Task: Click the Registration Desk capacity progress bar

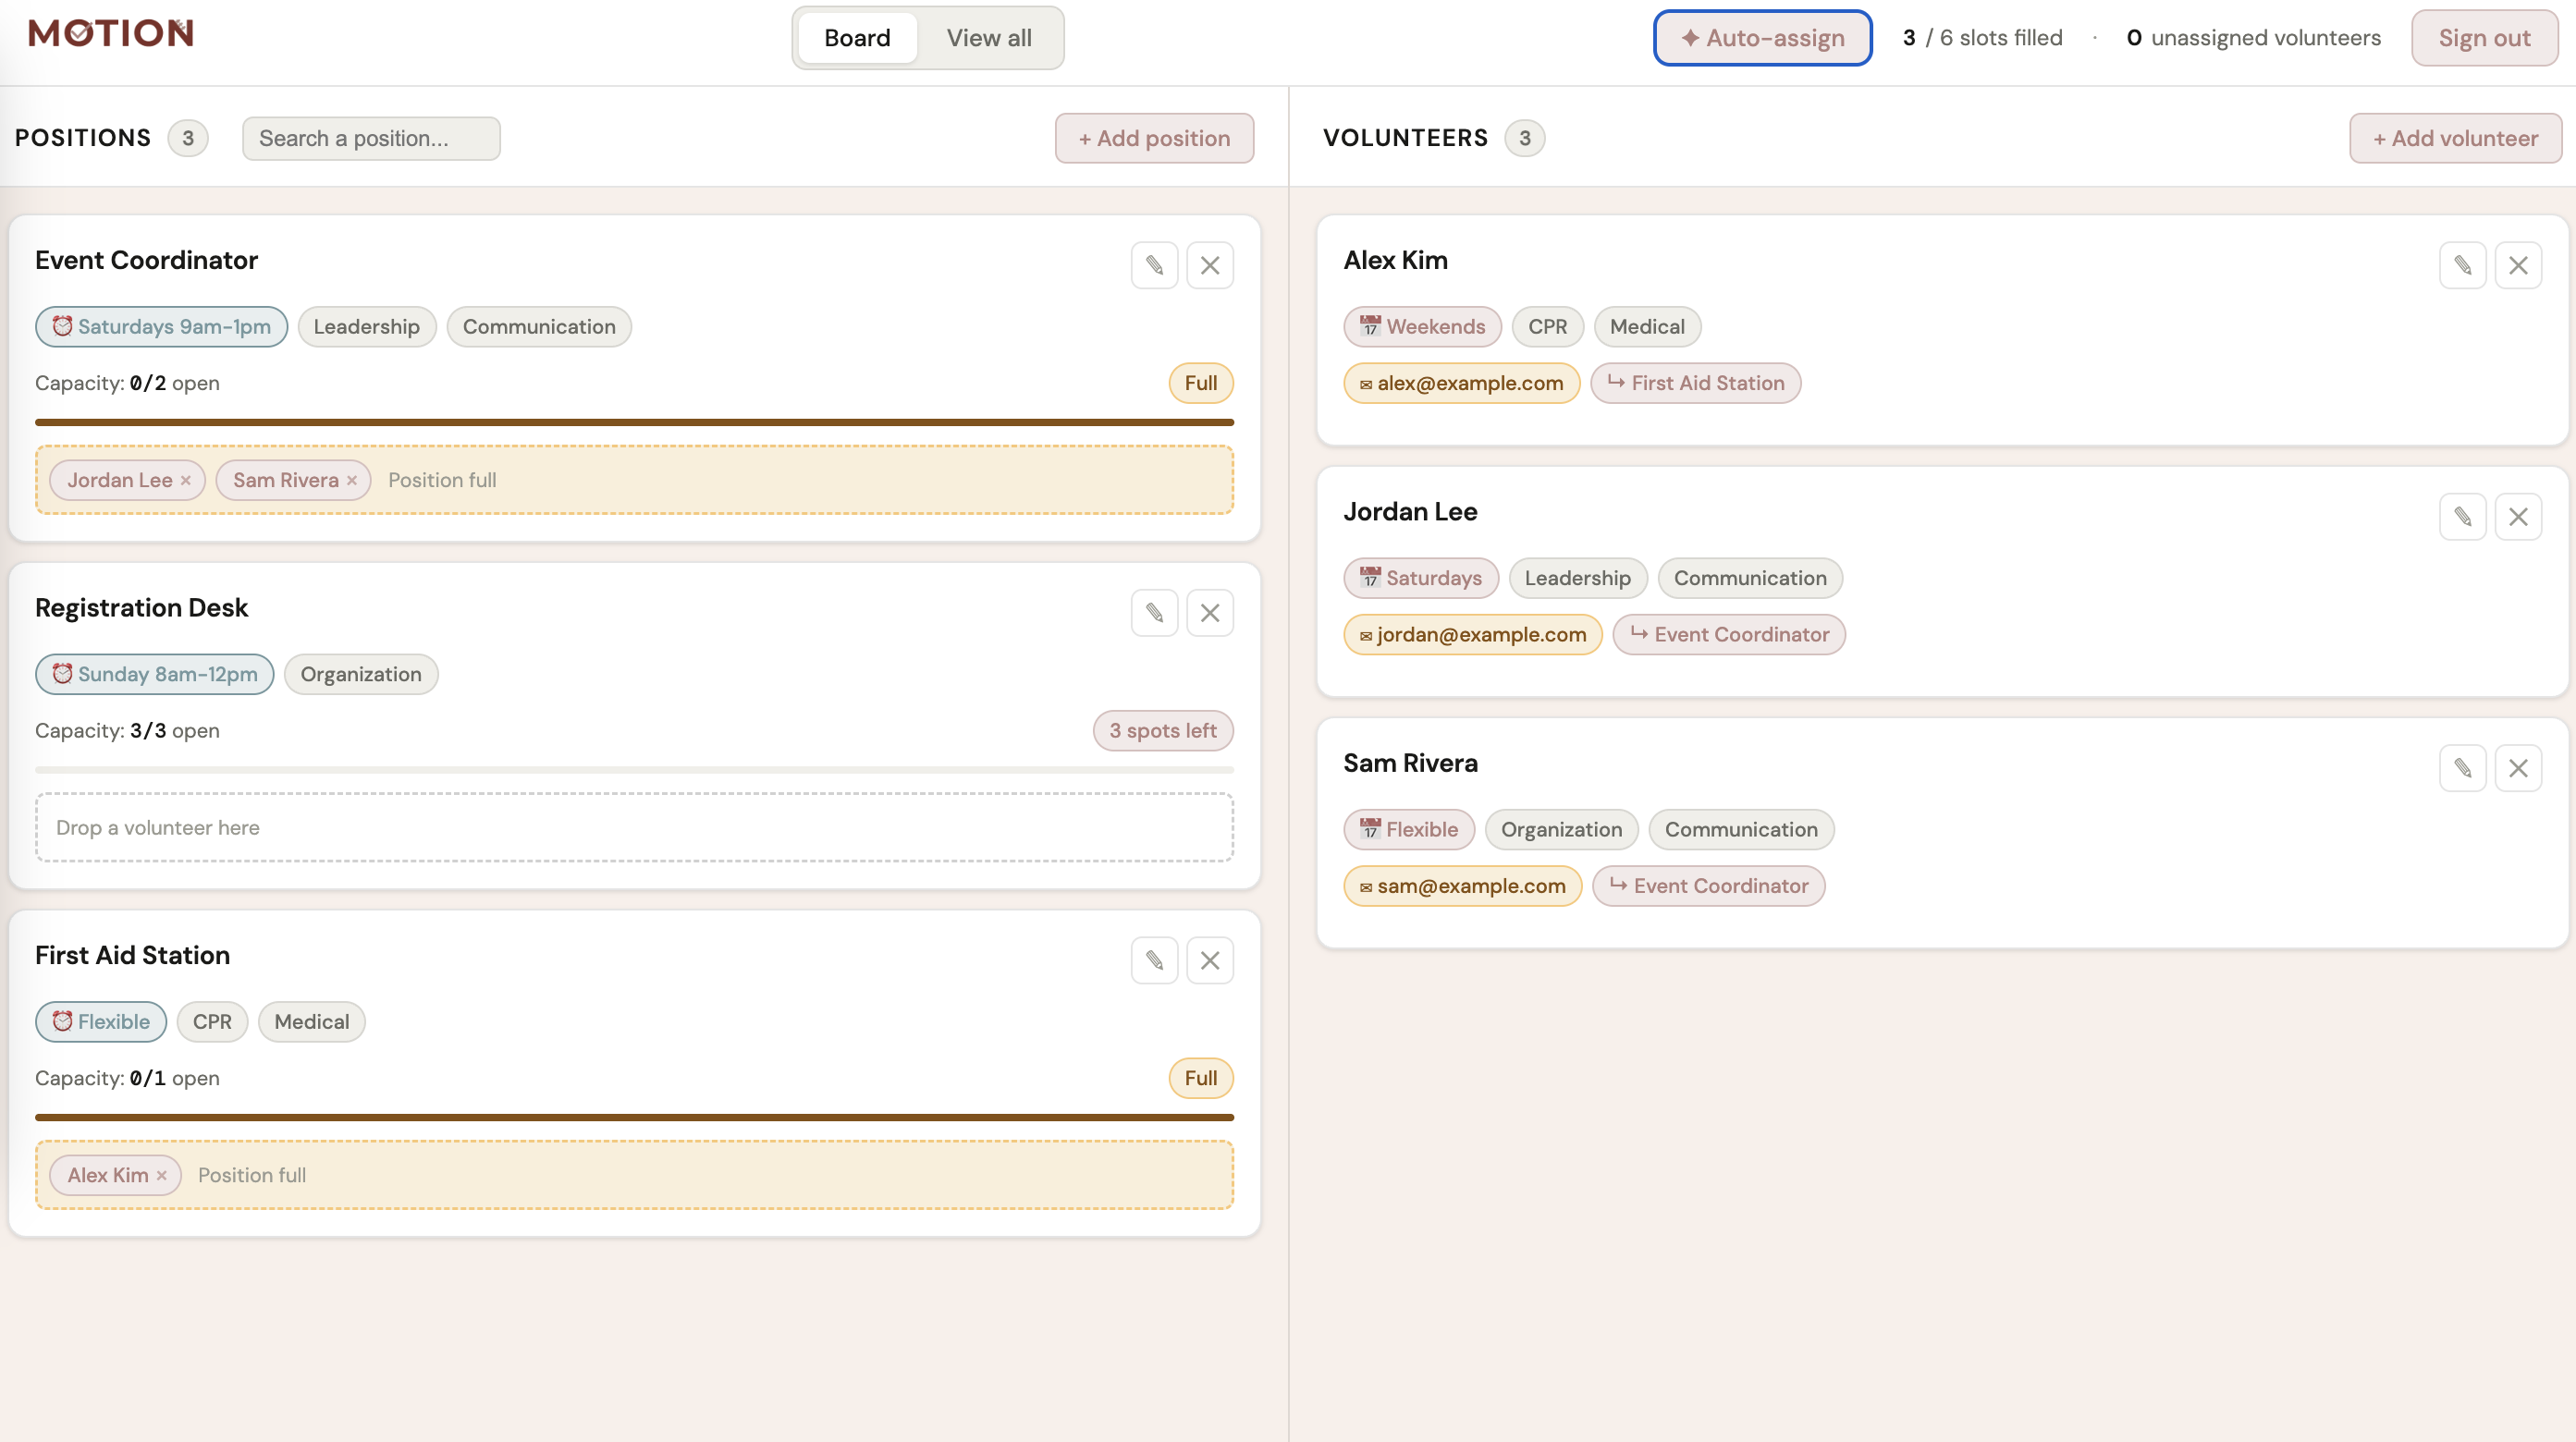Action: [634, 770]
